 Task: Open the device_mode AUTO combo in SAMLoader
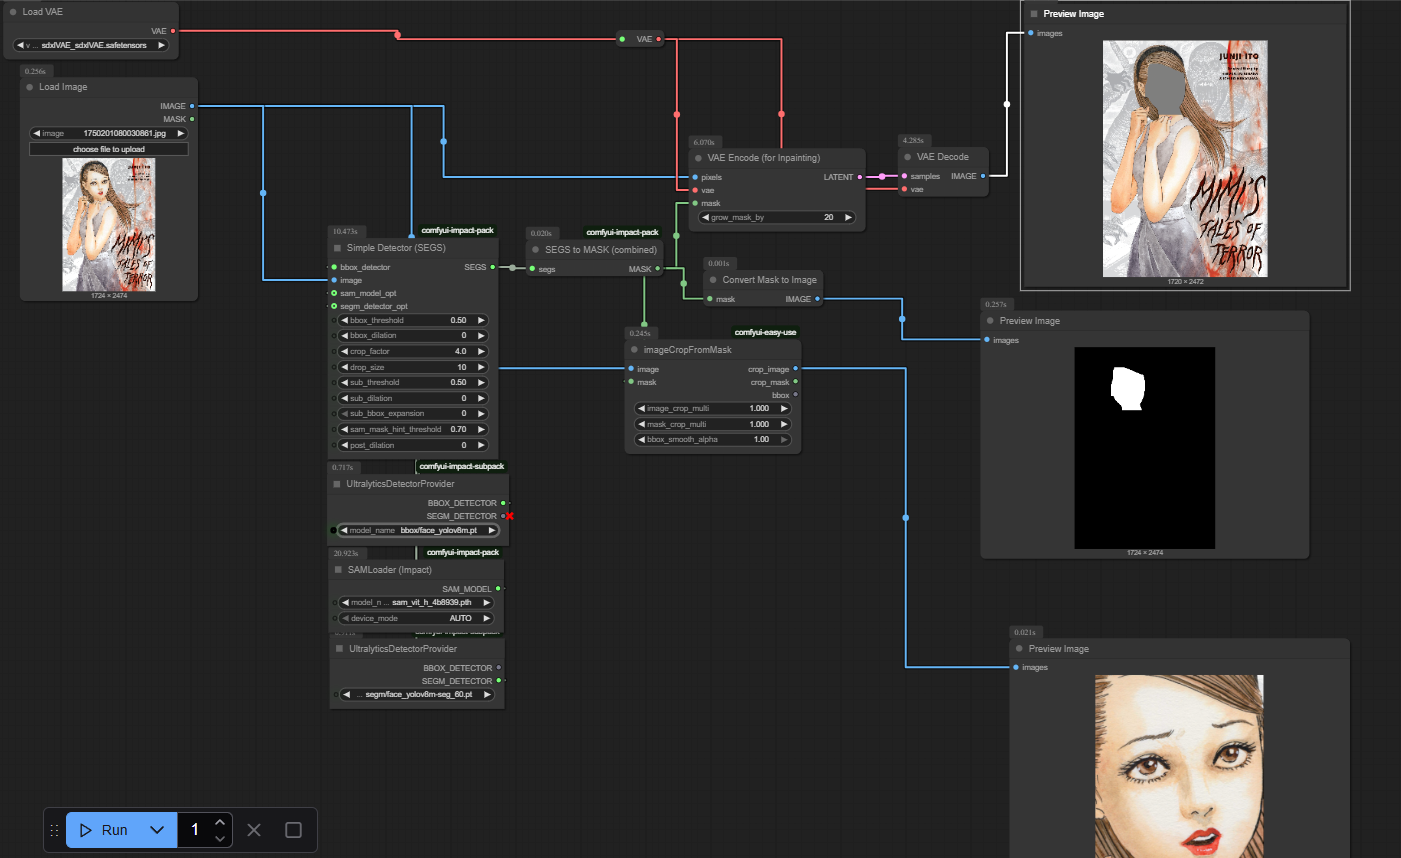coord(417,618)
